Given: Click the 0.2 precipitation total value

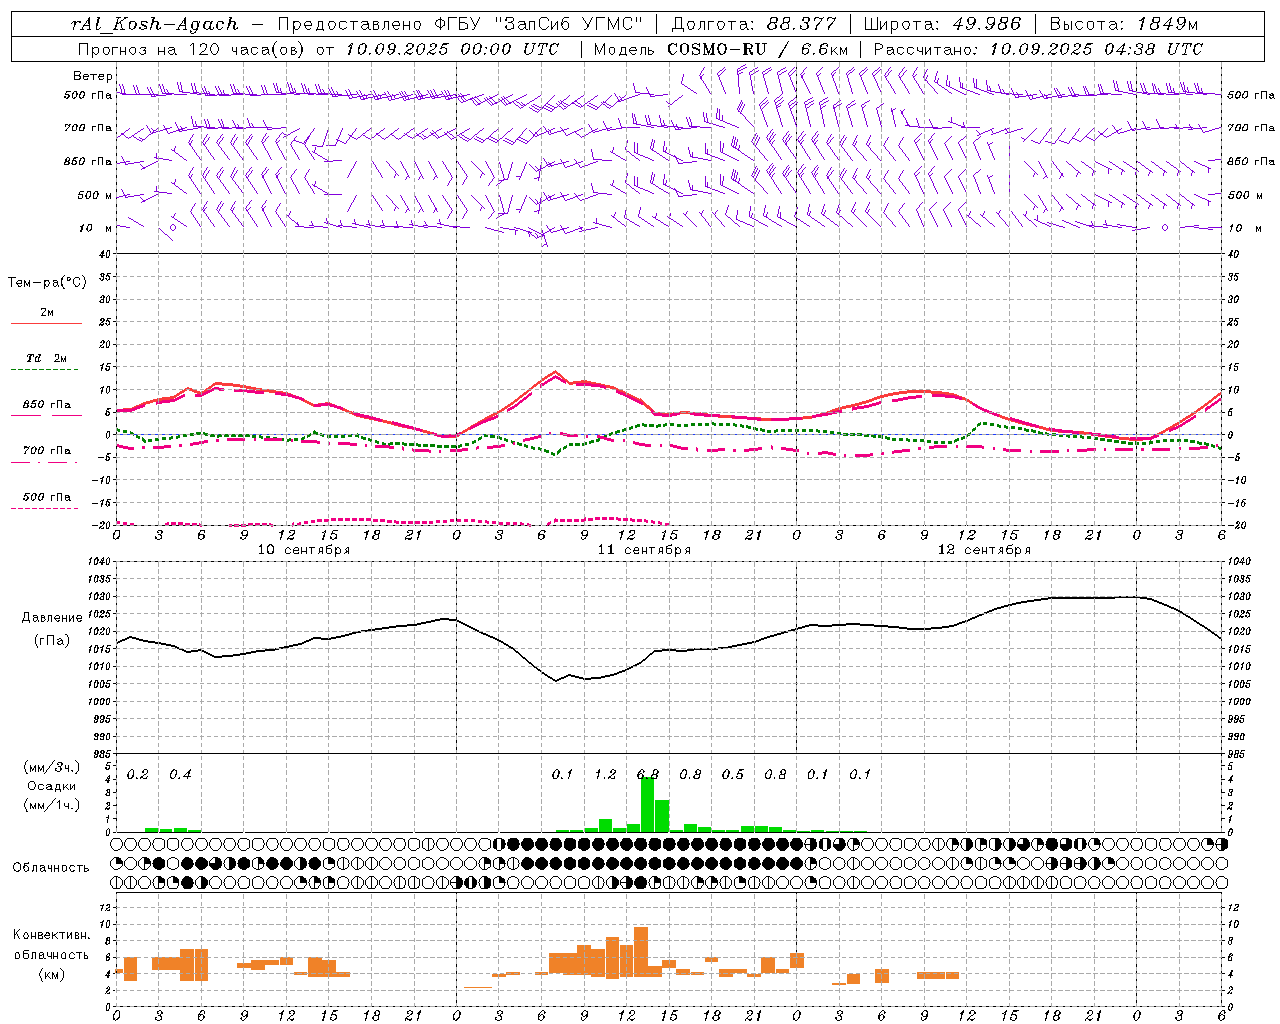Looking at the screenshot, I should [138, 775].
